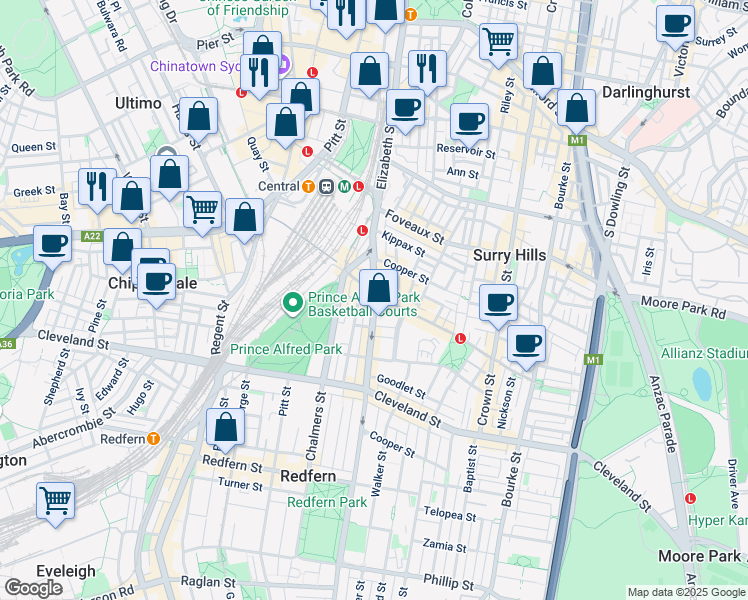748x600 pixels.
Task: Click the shopping bag marker above the M1 shield
Action: click(x=576, y=110)
